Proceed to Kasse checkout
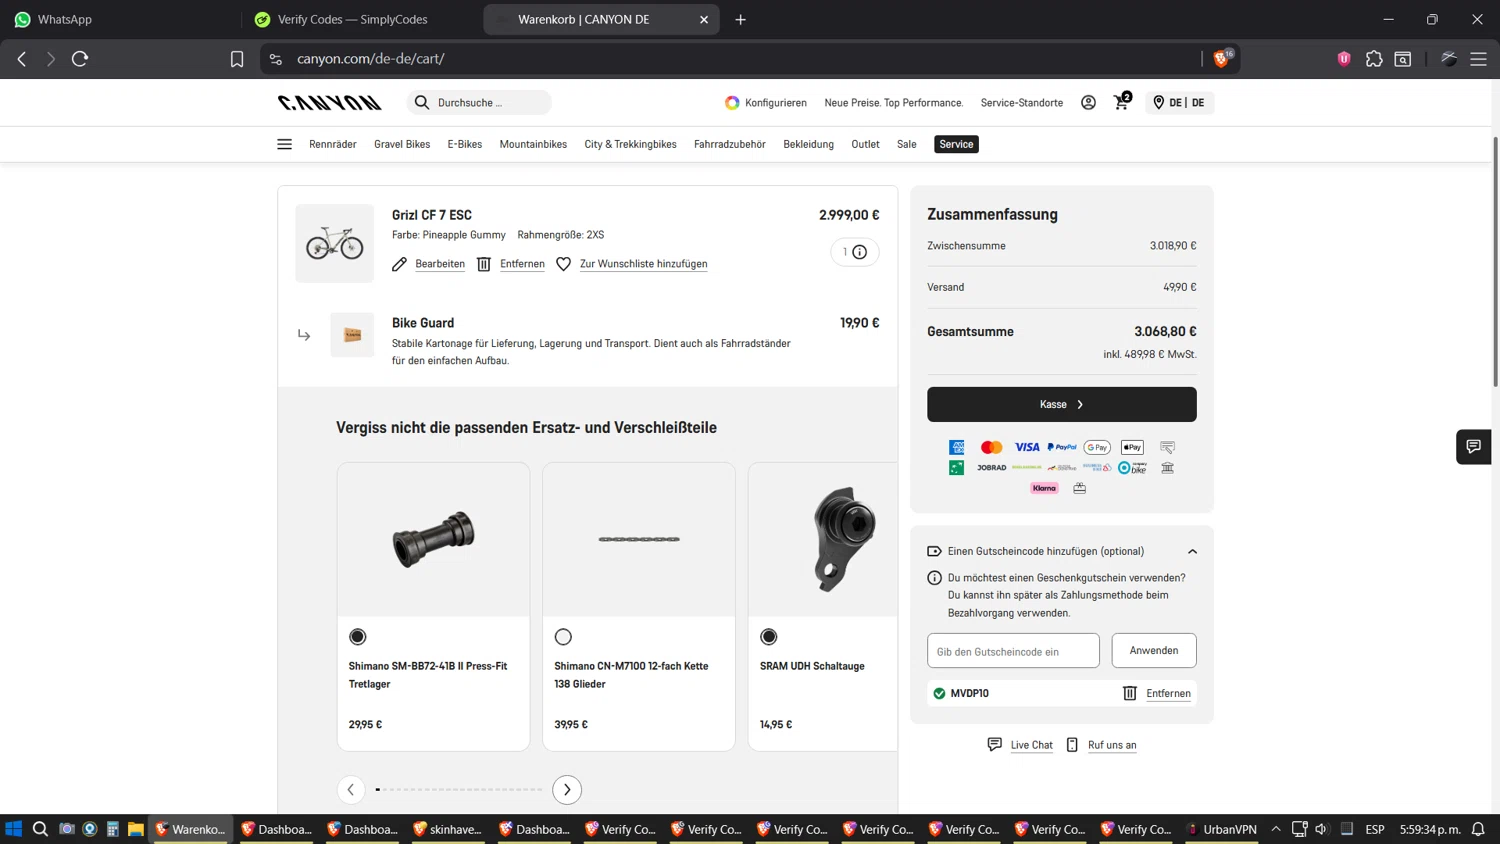 point(1062,404)
